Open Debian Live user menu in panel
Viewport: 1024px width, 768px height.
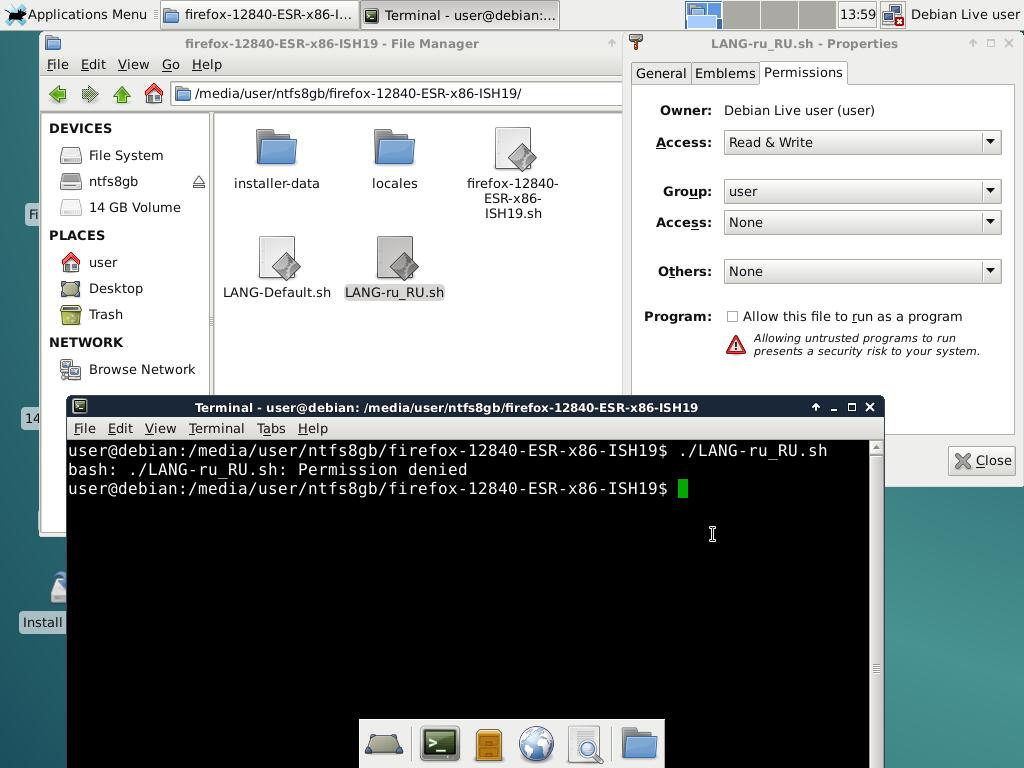click(x=965, y=14)
